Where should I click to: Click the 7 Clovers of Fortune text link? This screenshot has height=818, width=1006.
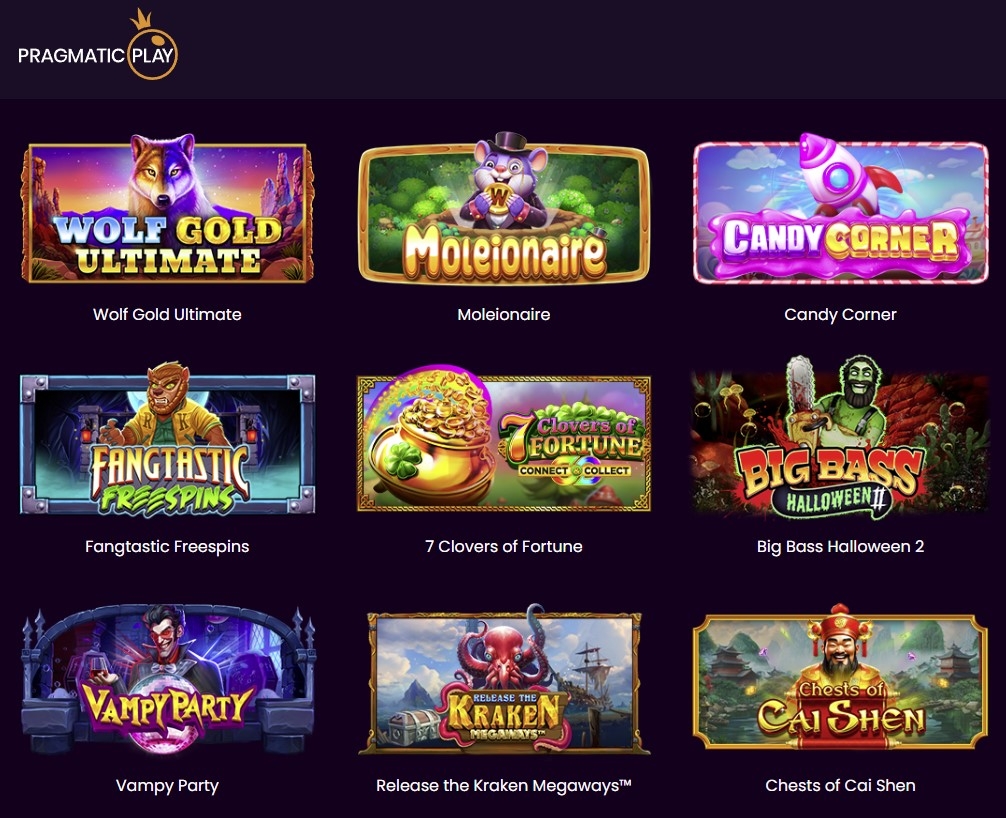pos(504,547)
